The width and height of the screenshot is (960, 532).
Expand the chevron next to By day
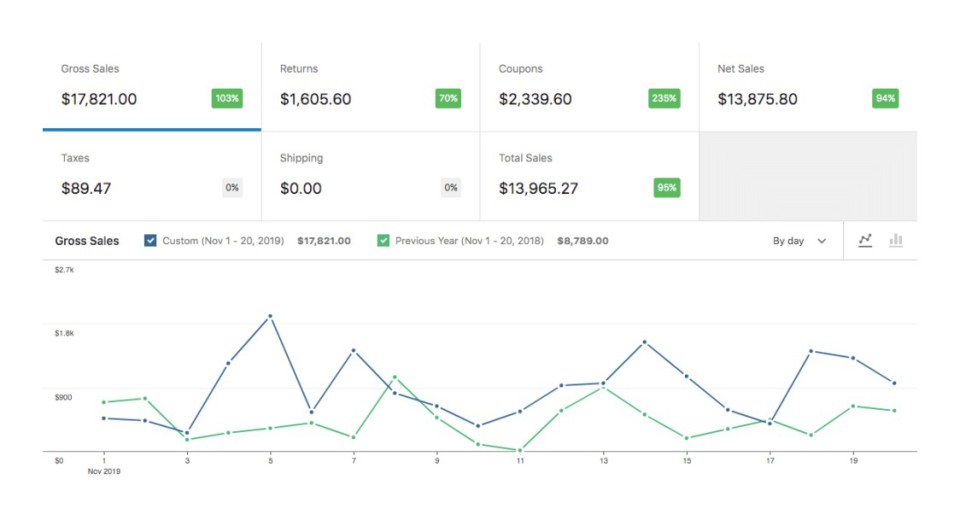[x=822, y=241]
